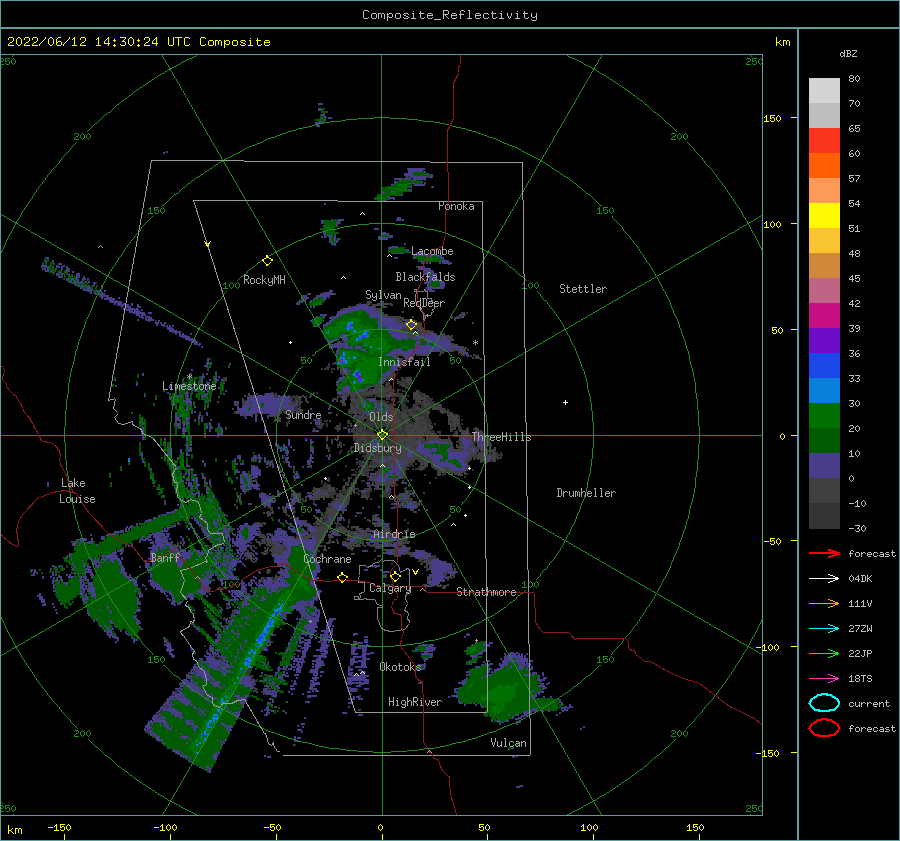Click the Olds label on the map
The width and height of the screenshot is (900, 841).
381,417
